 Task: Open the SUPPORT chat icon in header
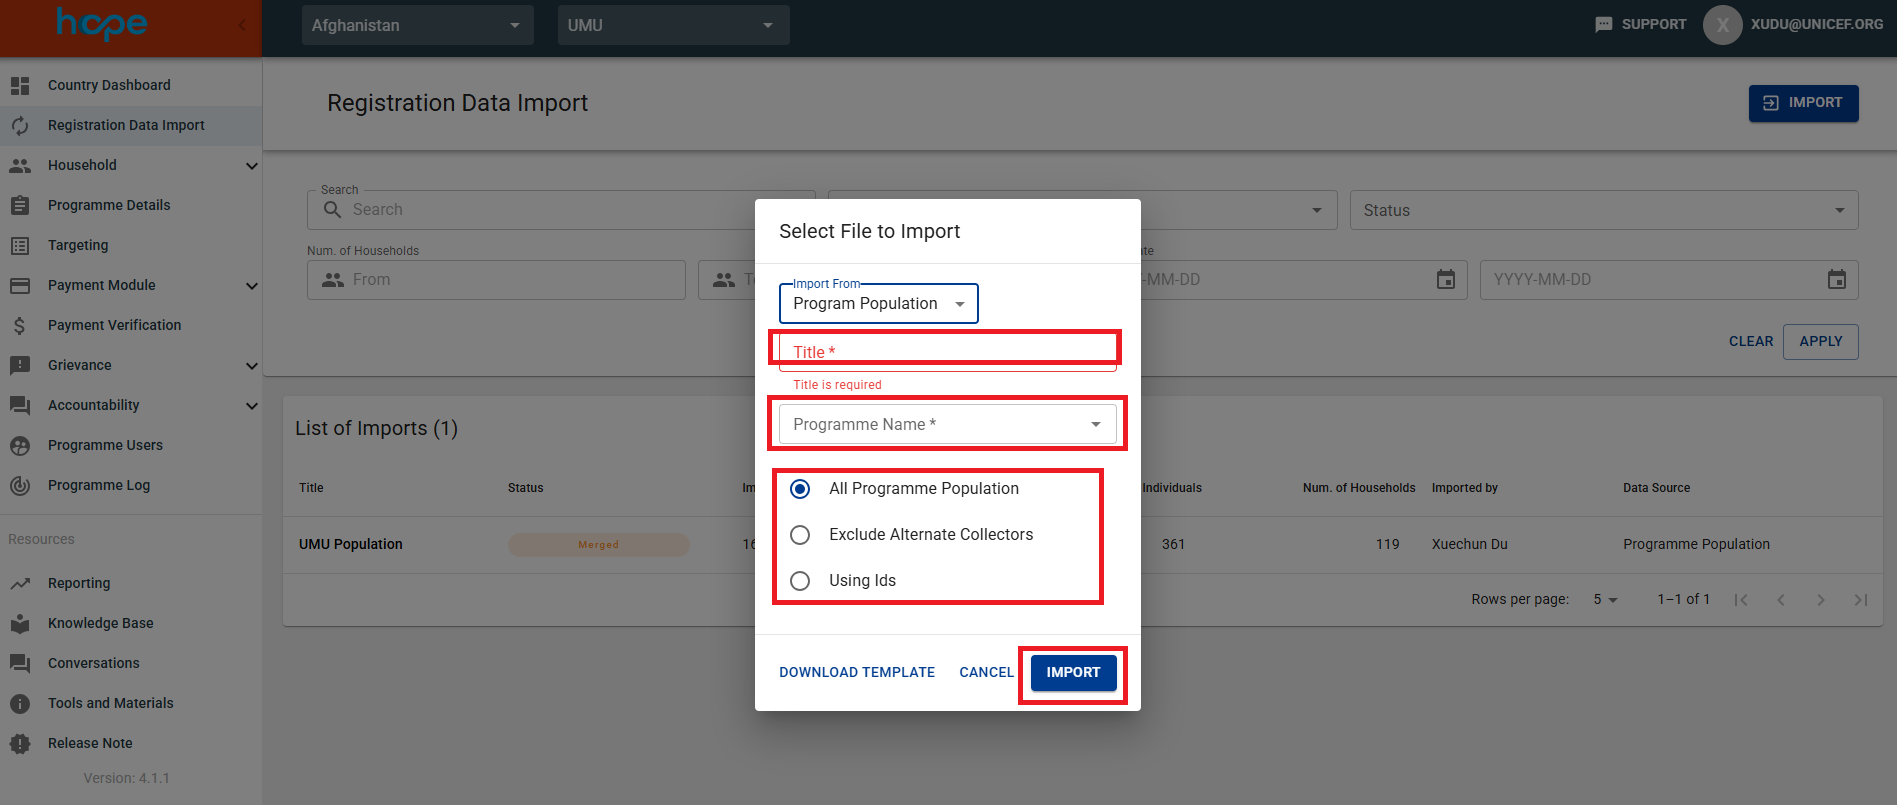1603,25
